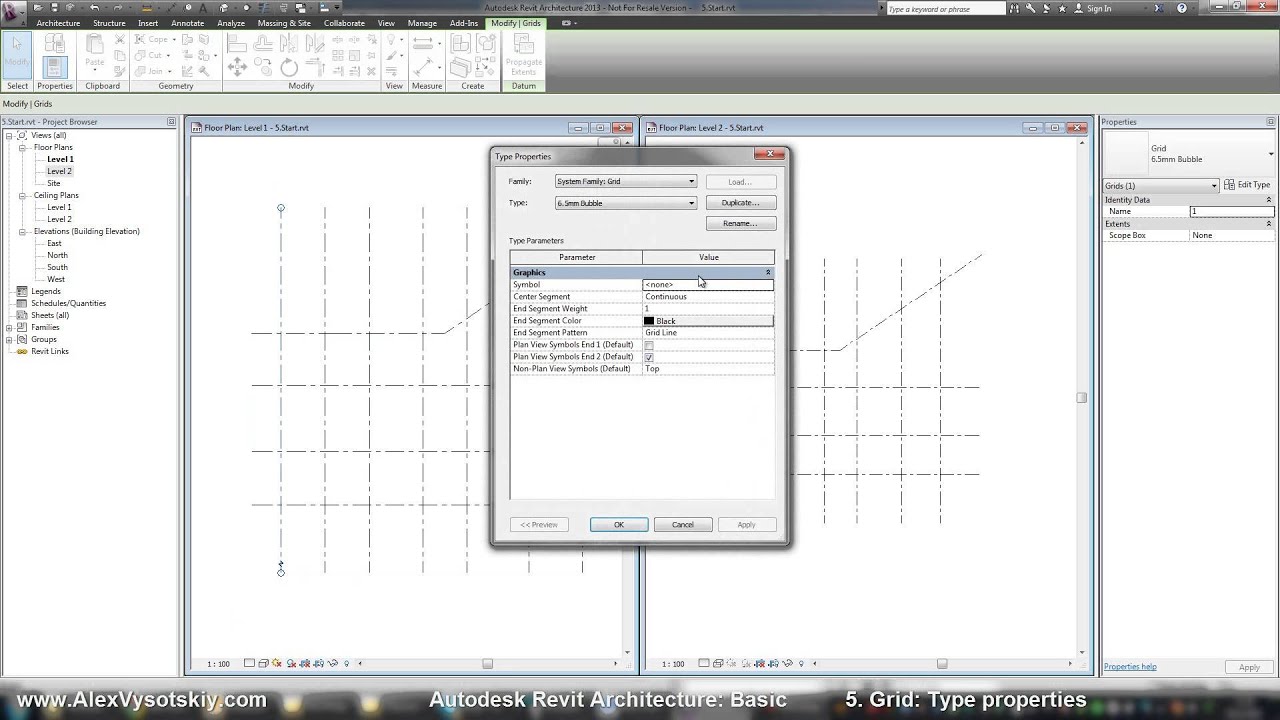1280x720 pixels.
Task: Enable Plan View Symbols End 1 checkbox
Action: pyautogui.click(x=649, y=345)
